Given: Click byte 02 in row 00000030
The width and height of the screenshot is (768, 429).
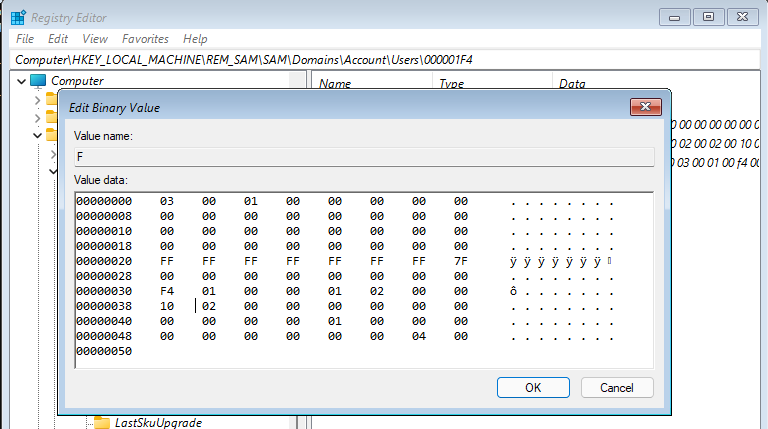Looking at the screenshot, I should tap(377, 291).
